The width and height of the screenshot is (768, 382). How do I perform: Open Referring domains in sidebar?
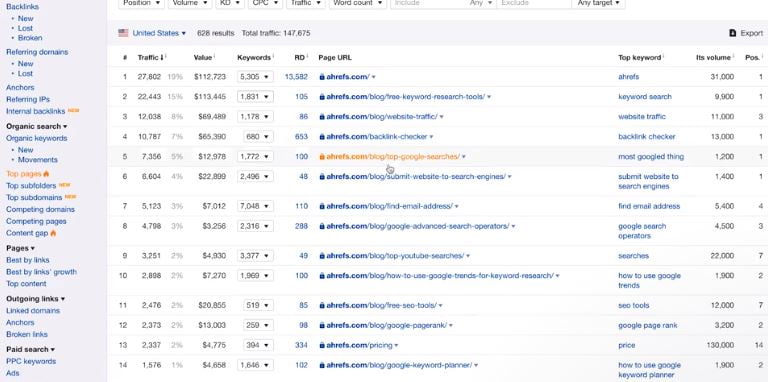37,52
